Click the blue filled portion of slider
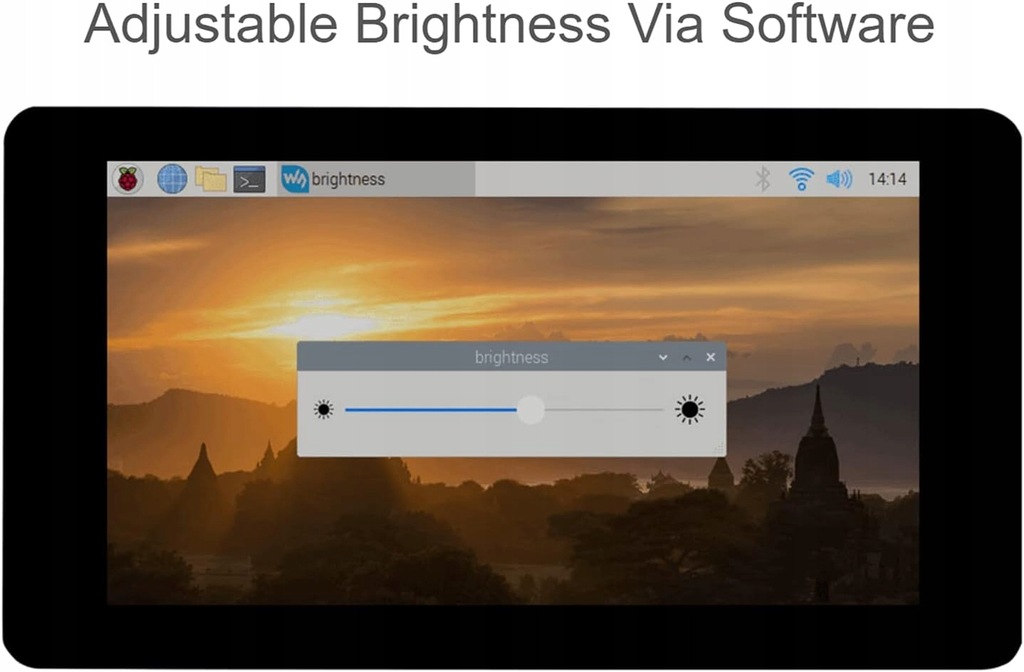 431,410
